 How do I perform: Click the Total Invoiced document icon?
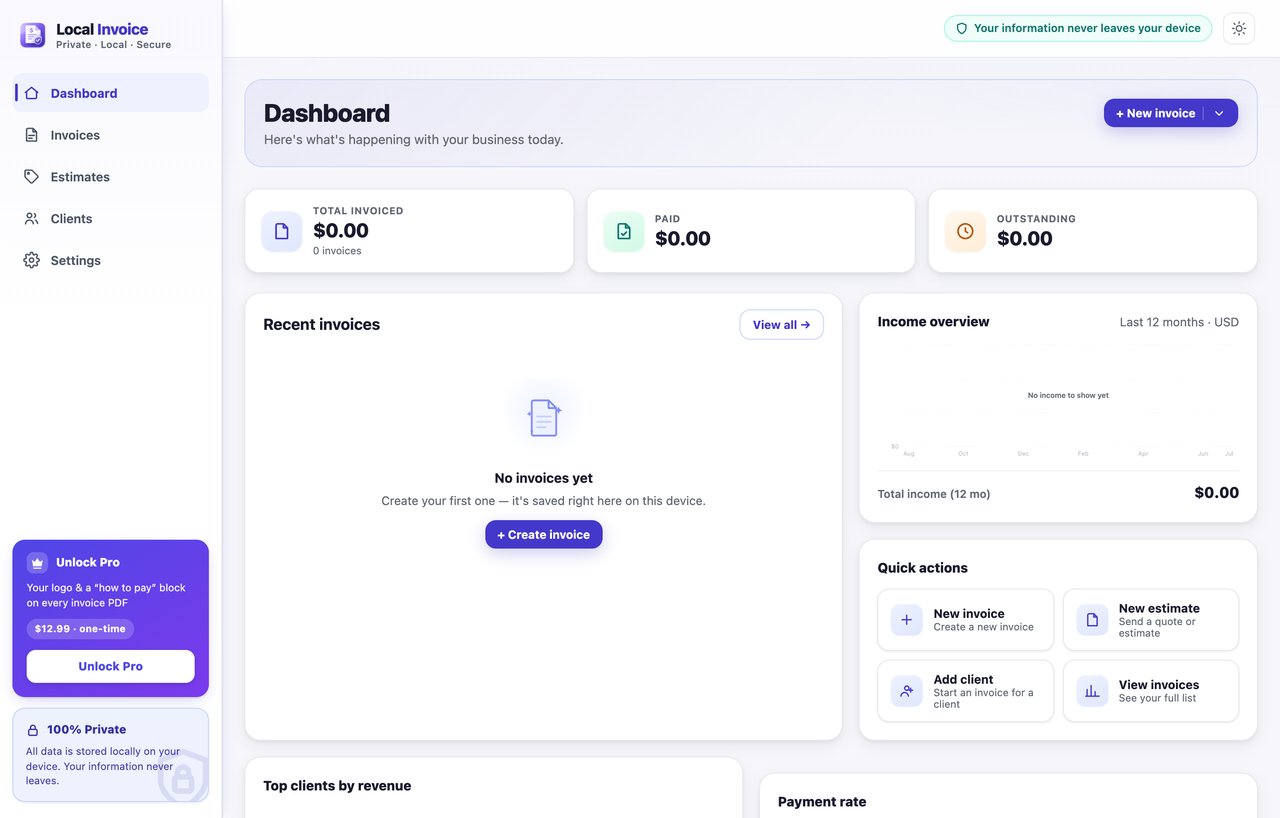point(282,231)
